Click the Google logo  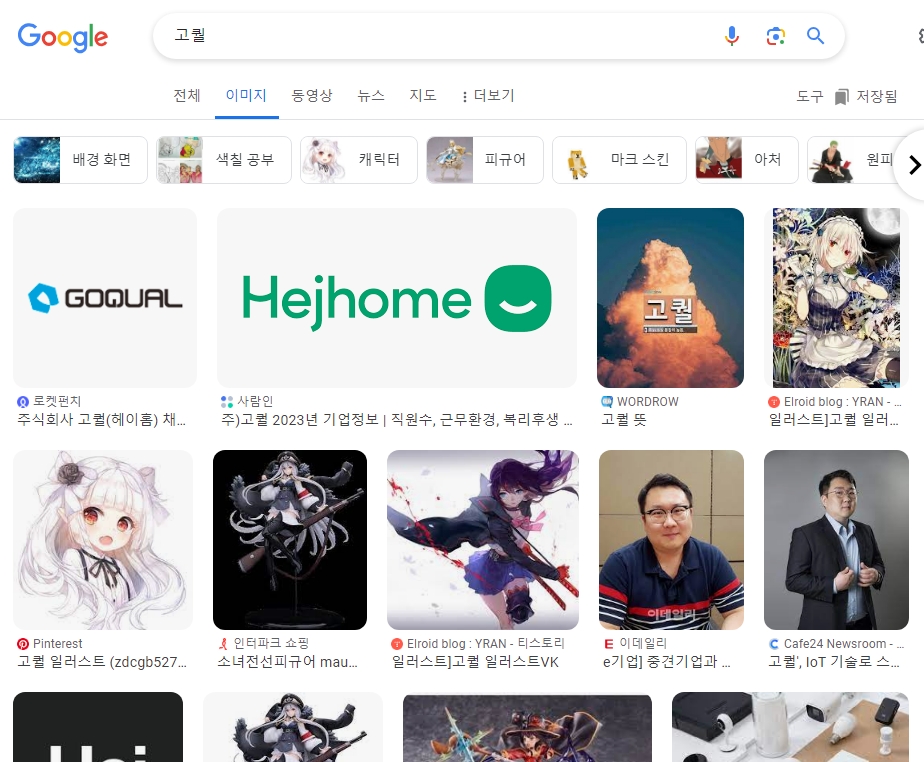(62, 37)
